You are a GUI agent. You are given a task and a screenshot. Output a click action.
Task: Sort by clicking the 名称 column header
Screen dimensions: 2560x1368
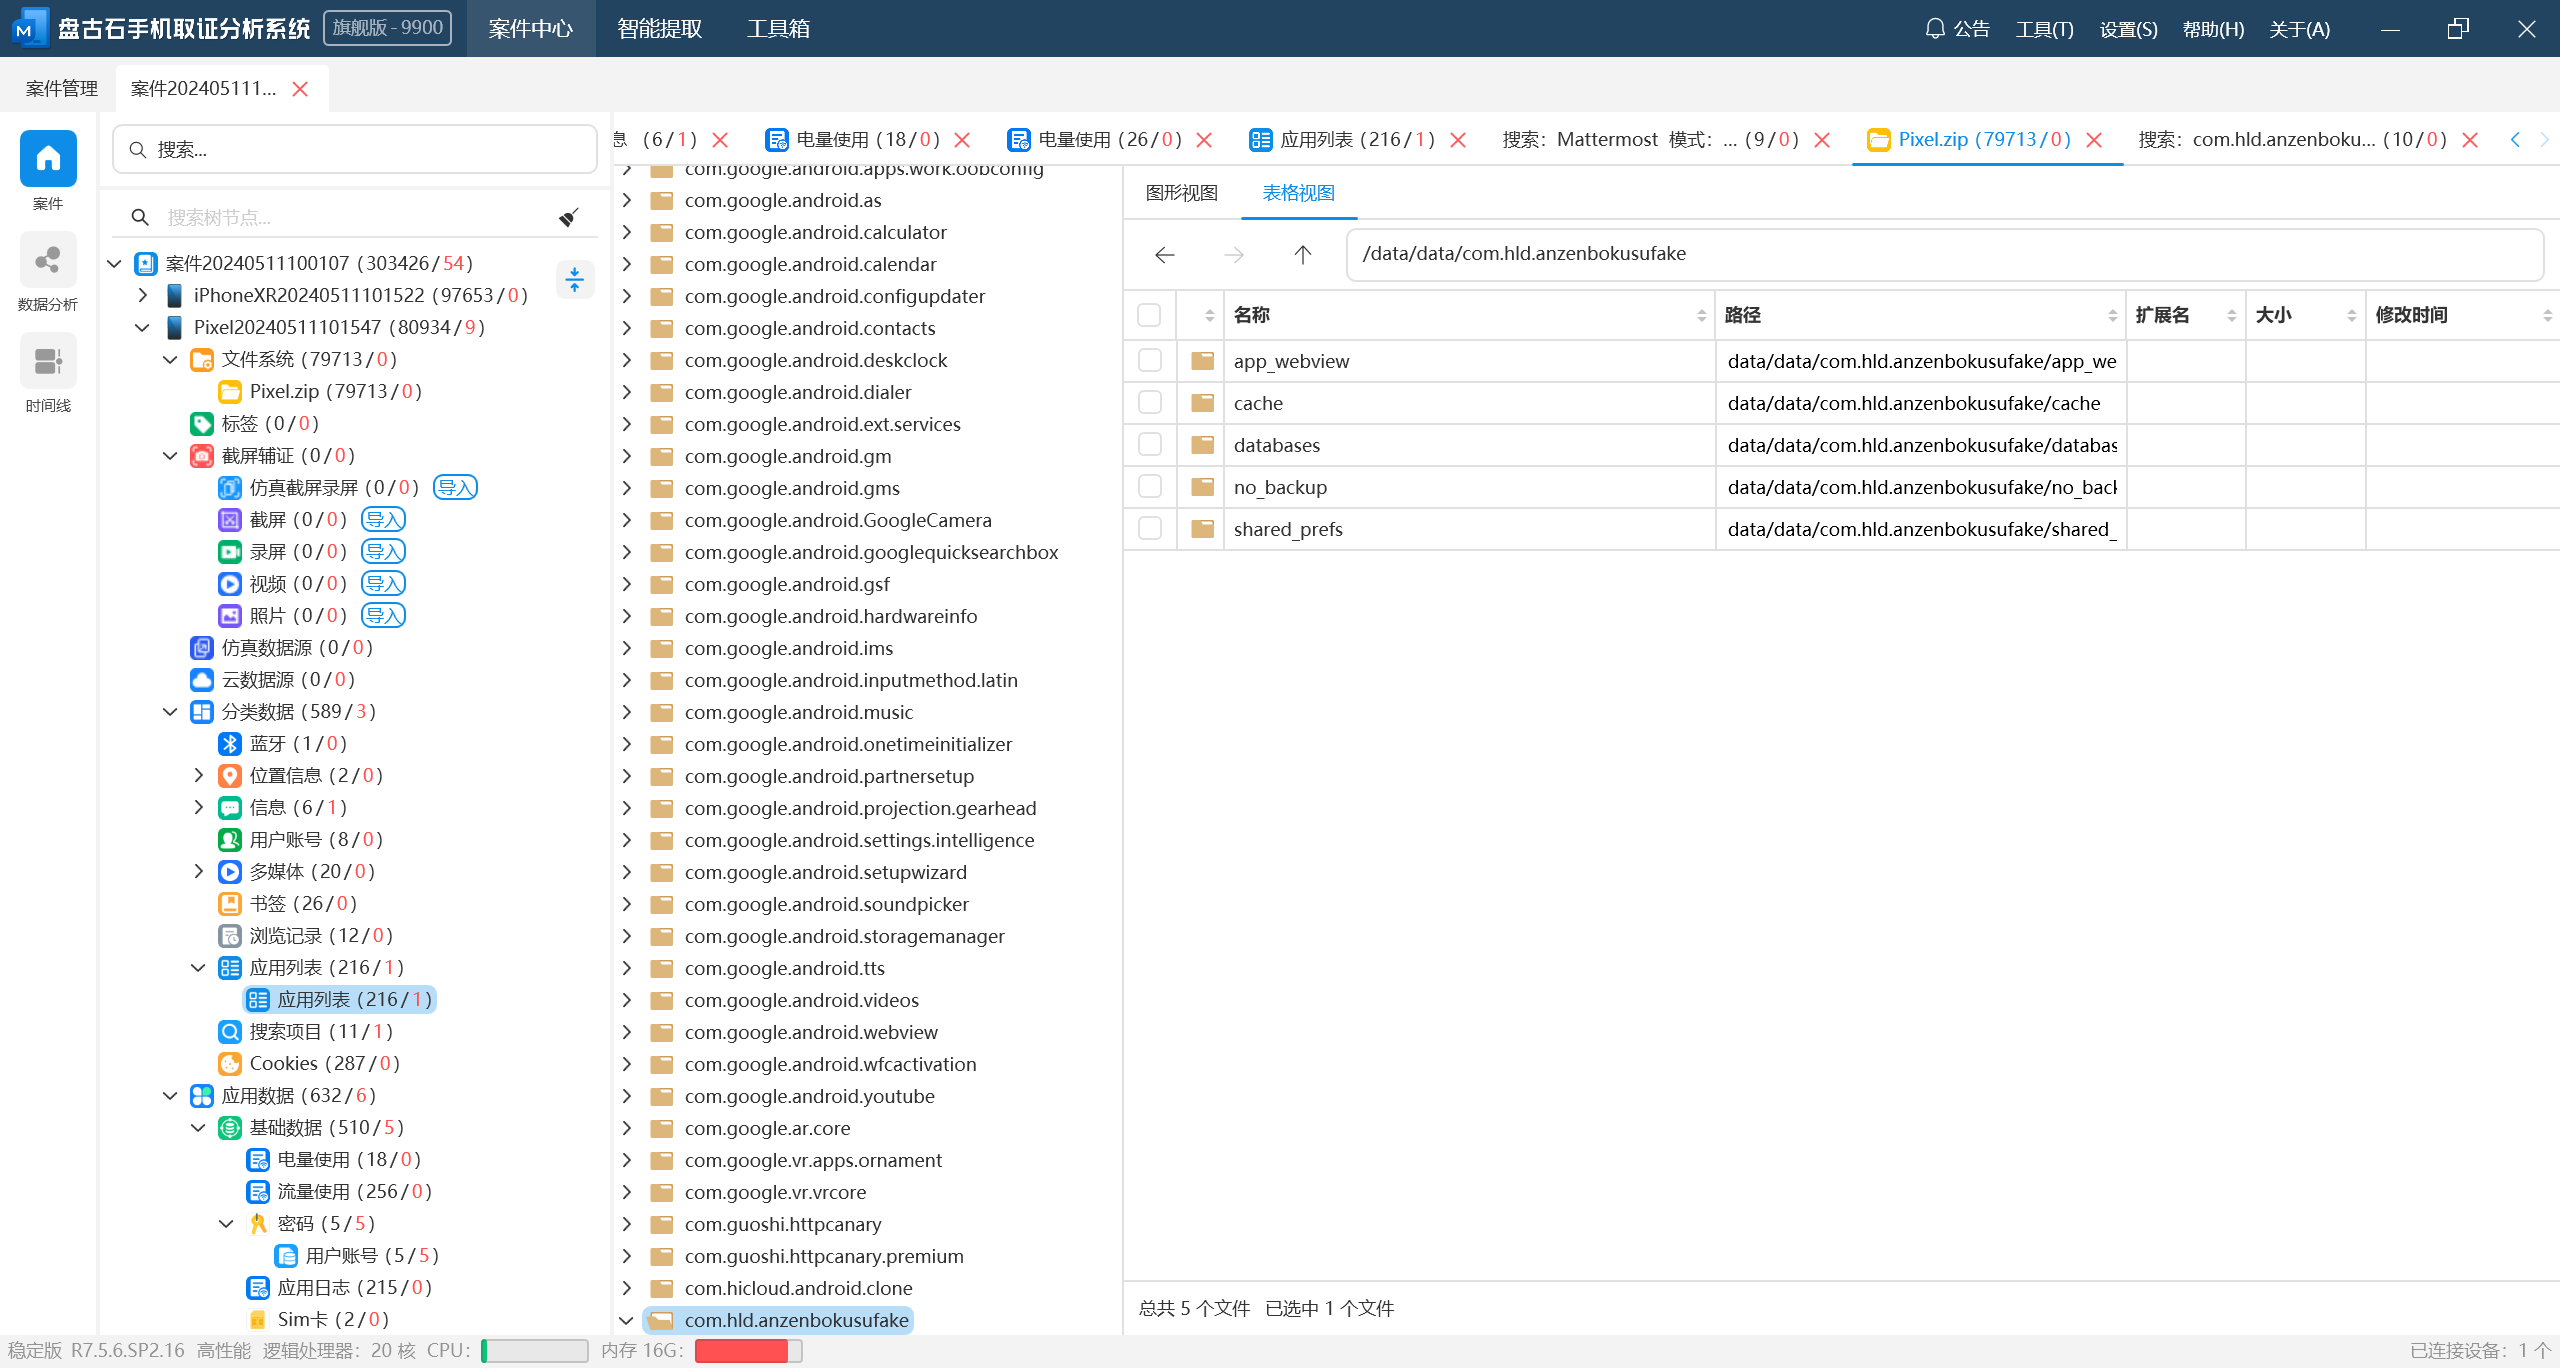[x=1252, y=315]
